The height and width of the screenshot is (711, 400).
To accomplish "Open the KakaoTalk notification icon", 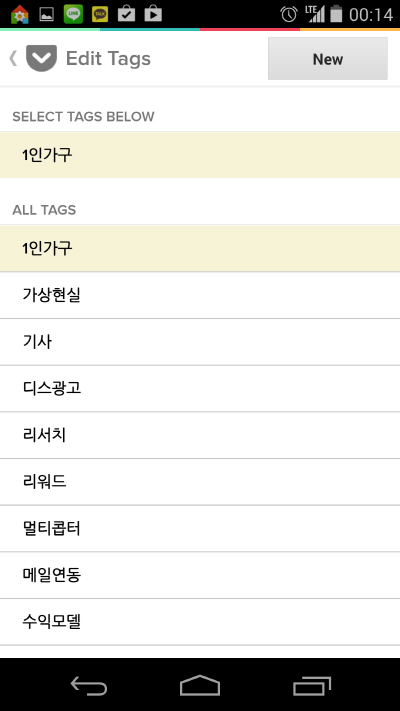I will 100,15.
